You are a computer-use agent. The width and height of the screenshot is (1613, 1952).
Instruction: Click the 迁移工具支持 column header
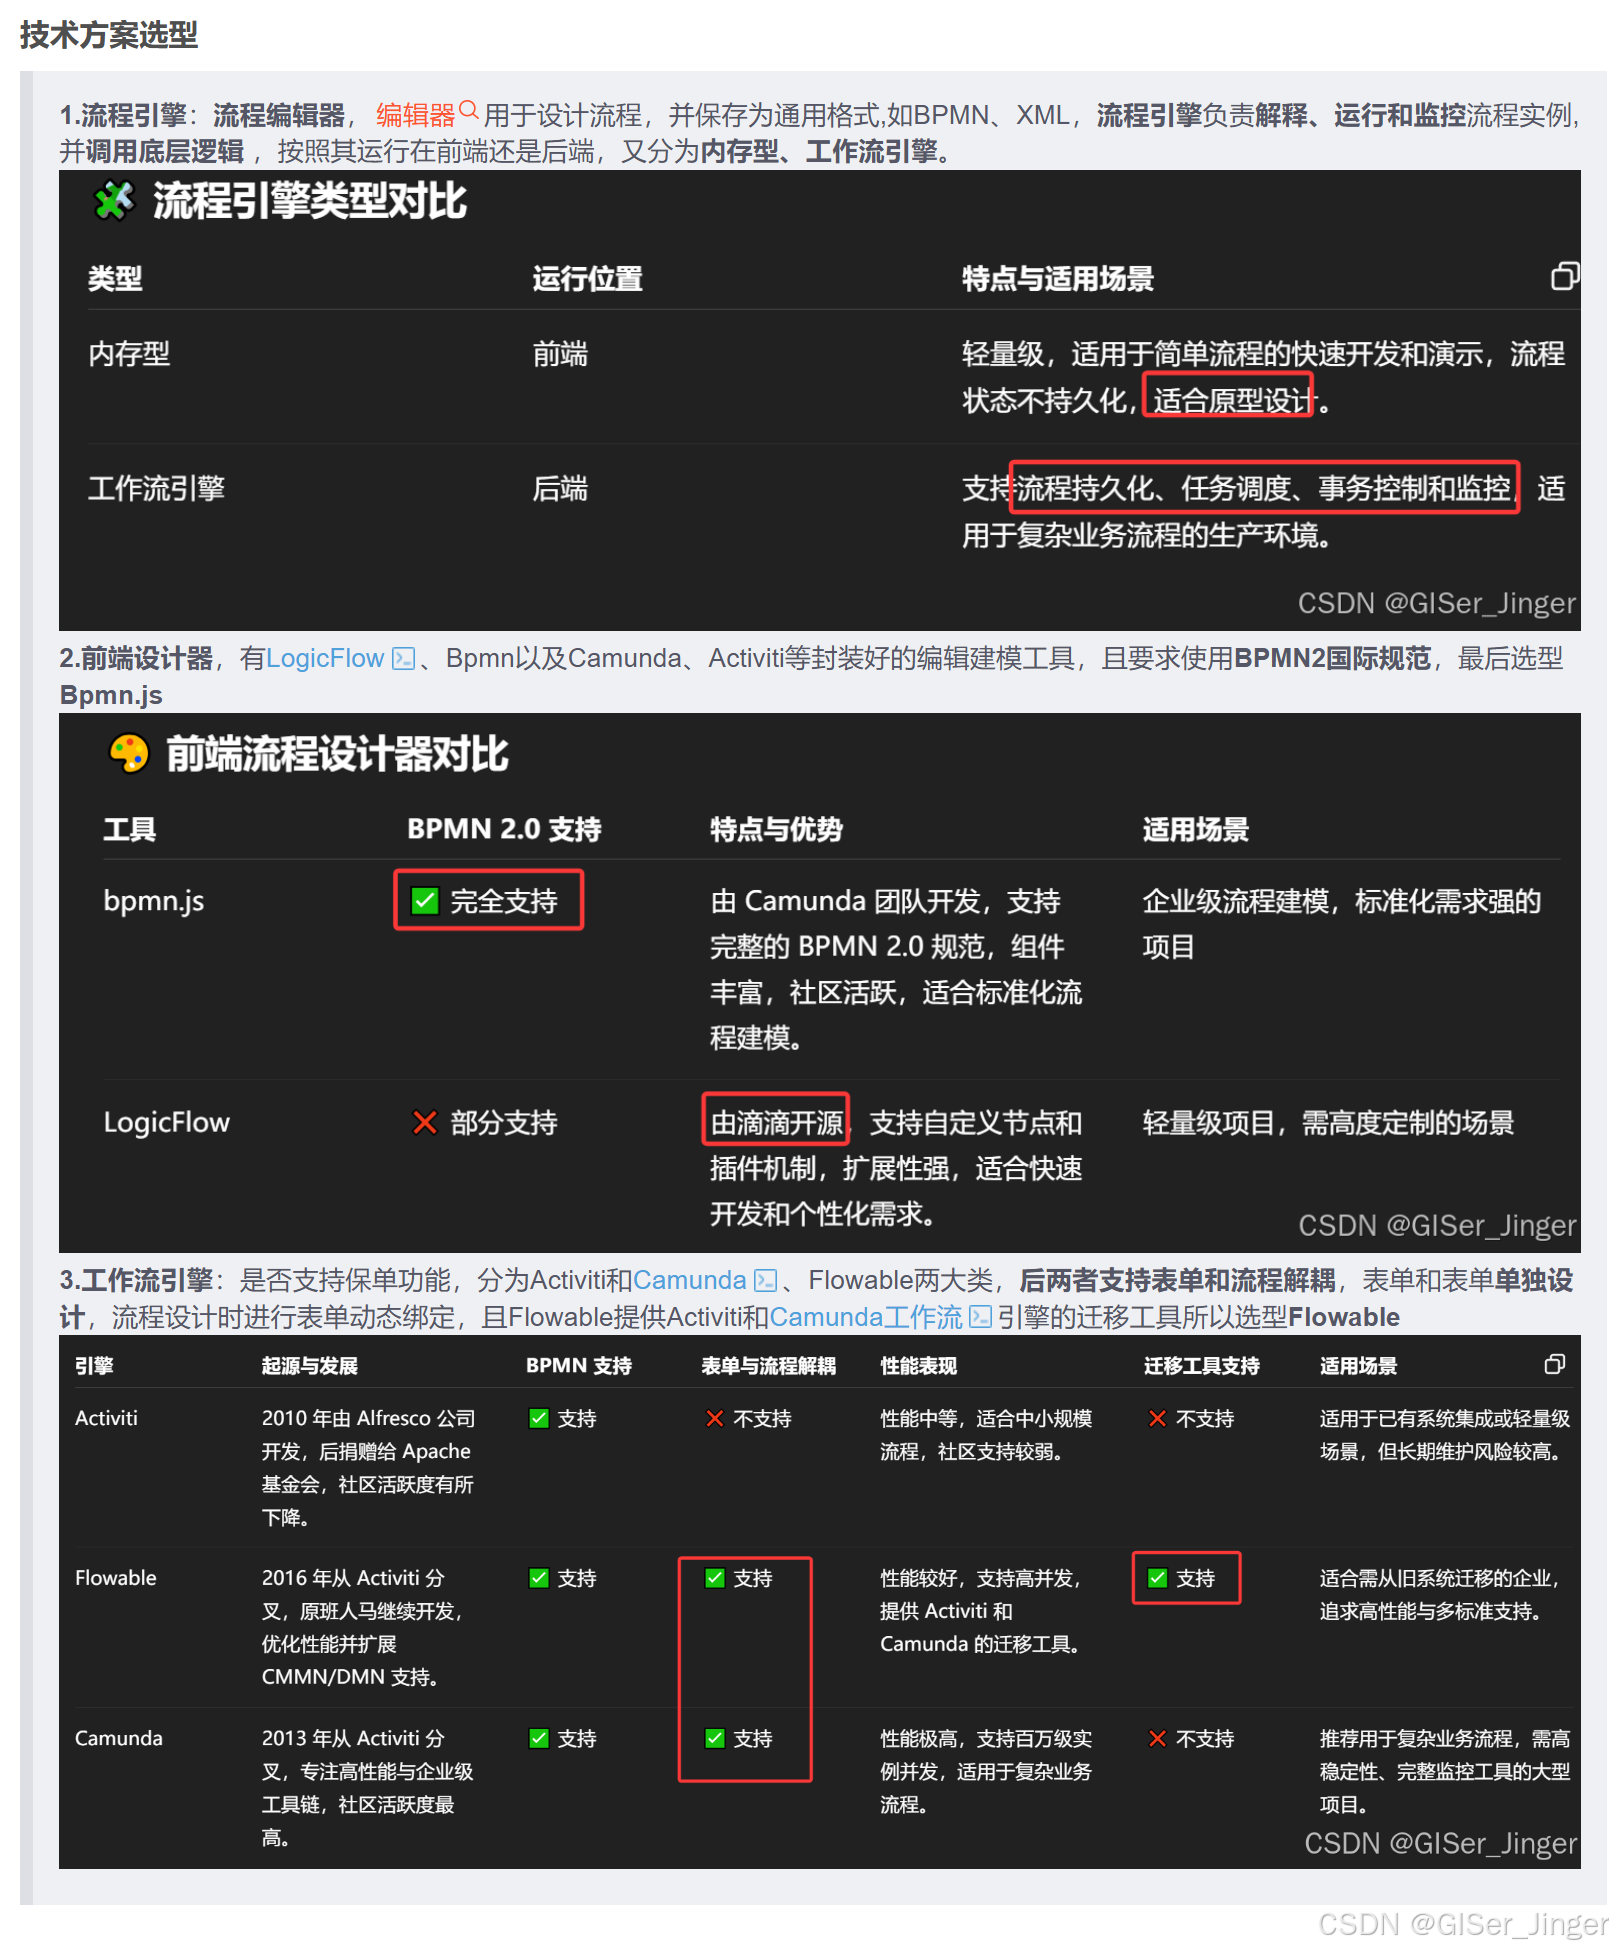point(1202,1366)
